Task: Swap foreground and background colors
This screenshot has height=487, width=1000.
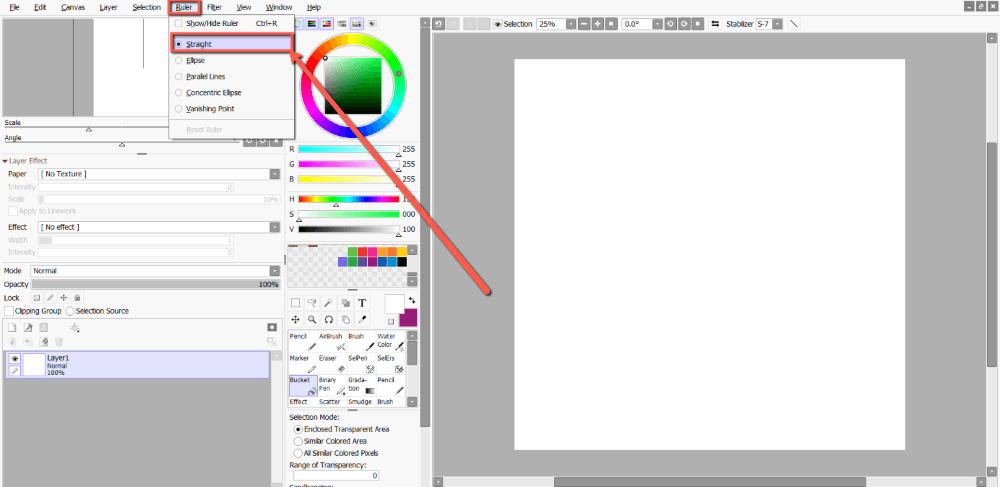Action: click(x=412, y=300)
